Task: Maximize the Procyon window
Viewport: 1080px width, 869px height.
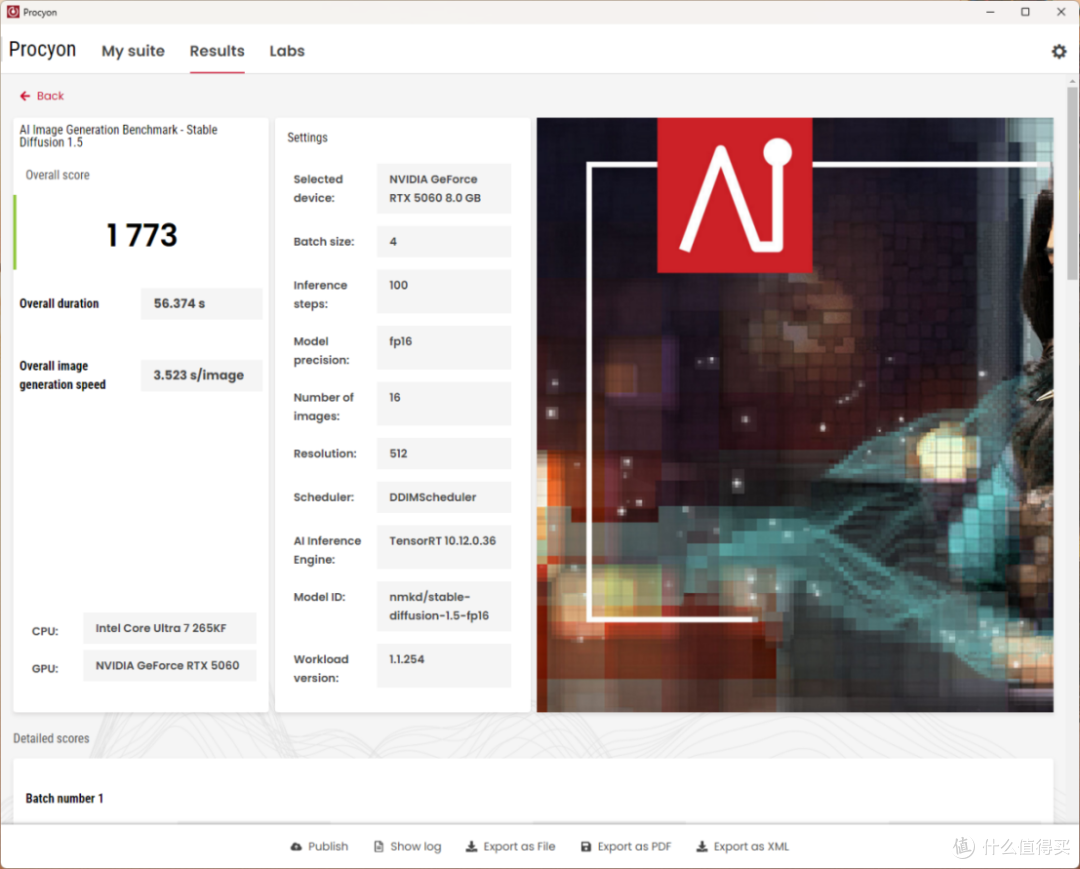Action: (x=1025, y=12)
